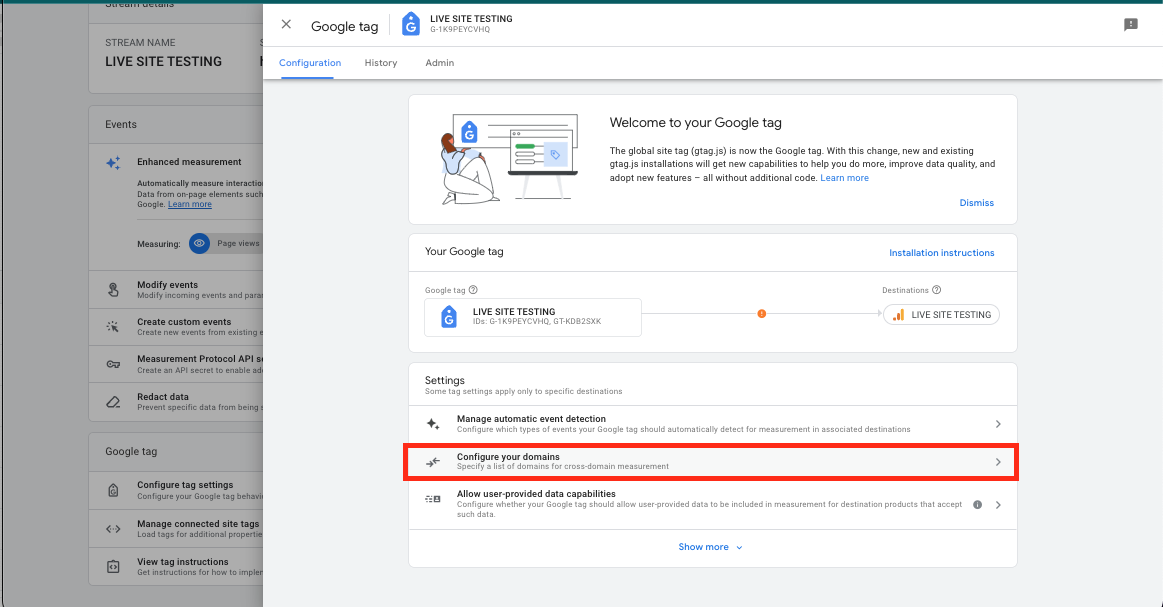1163x607 pixels.
Task: Open the Admin tab
Action: tap(440, 63)
